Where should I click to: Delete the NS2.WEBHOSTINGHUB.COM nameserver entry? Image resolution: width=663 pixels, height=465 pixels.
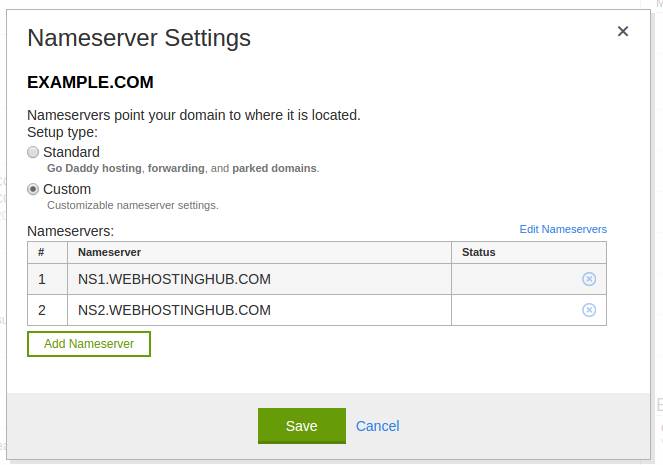(589, 310)
